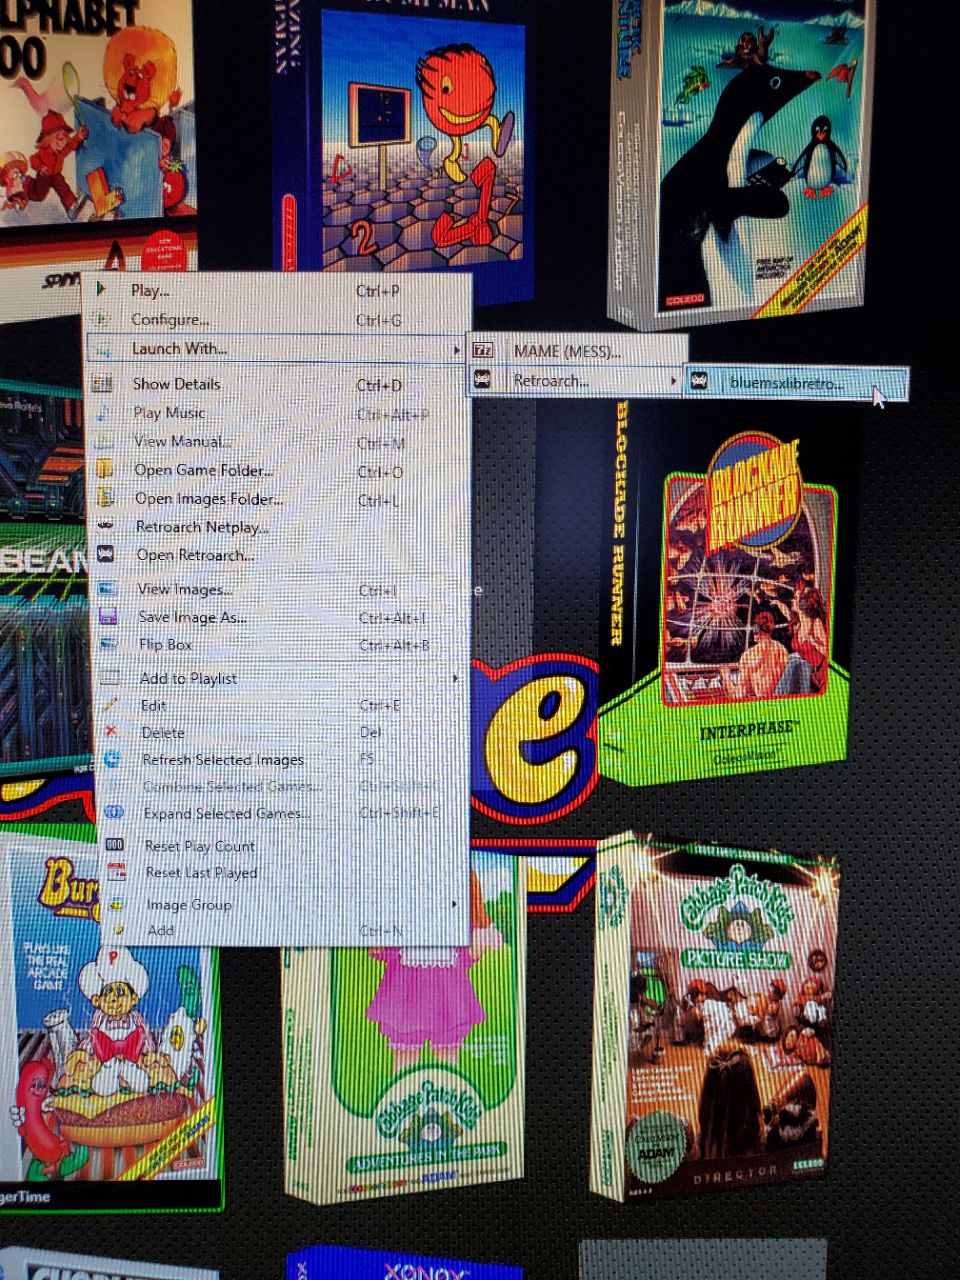Click the Configure menu icon
This screenshot has width=960, height=1280.
pos(101,319)
